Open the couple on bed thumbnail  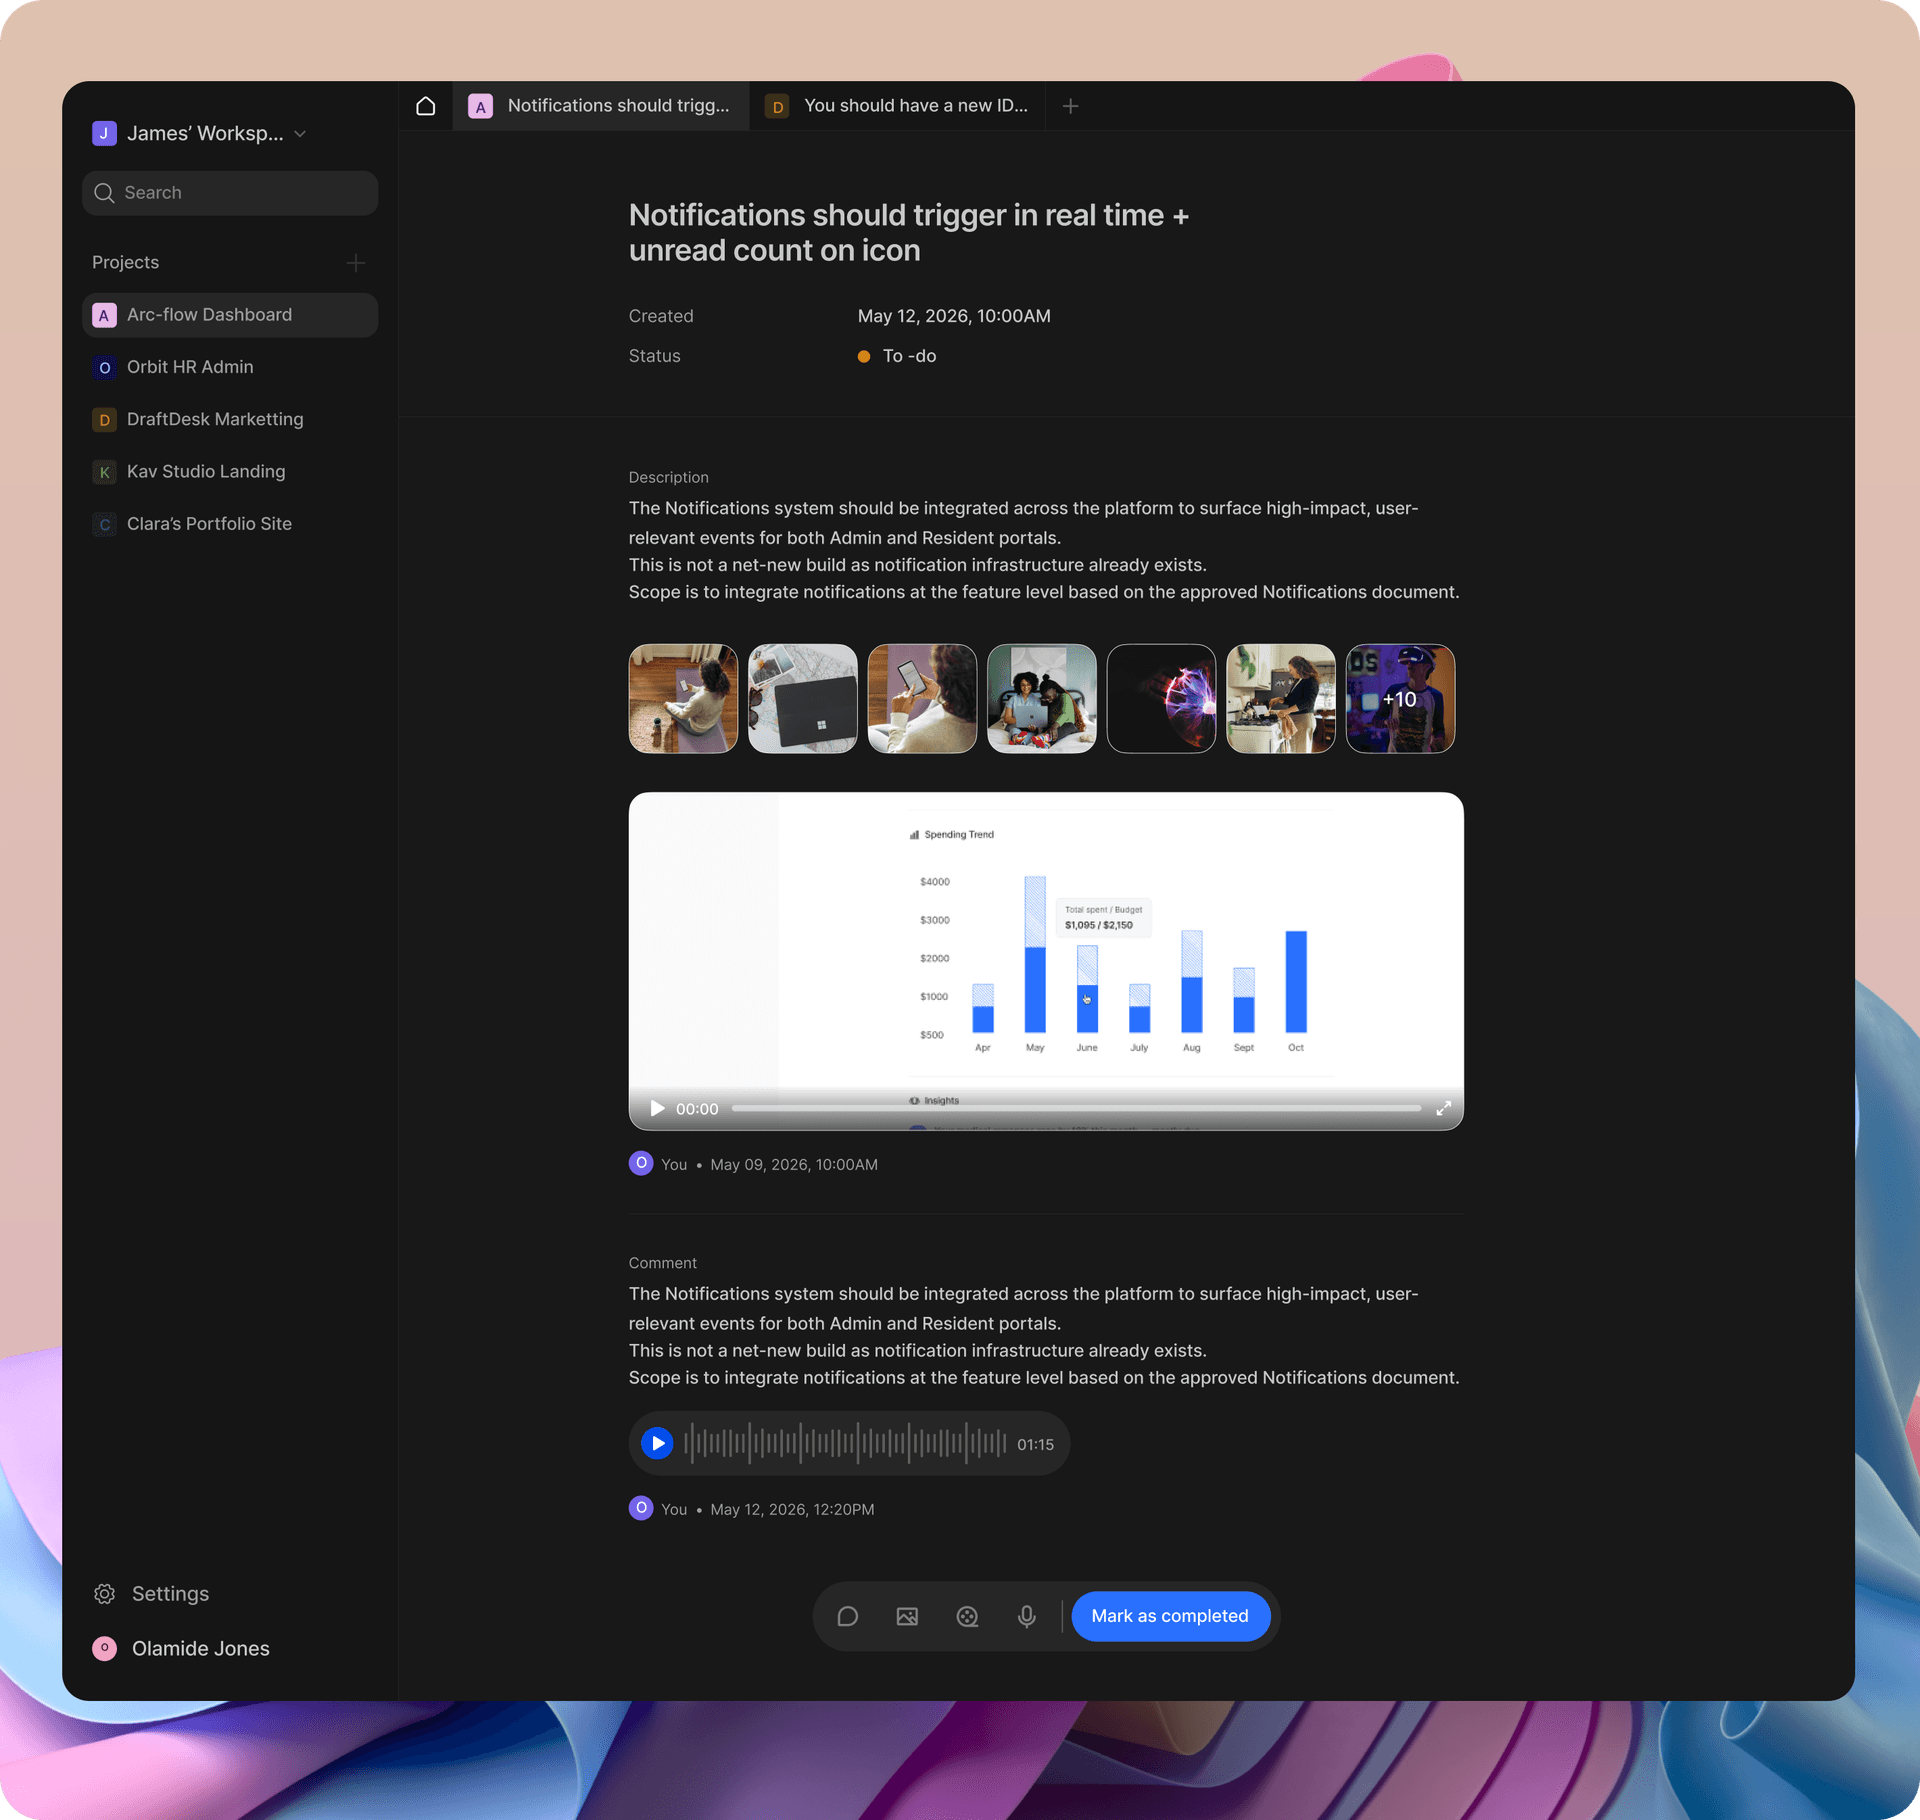click(1042, 699)
